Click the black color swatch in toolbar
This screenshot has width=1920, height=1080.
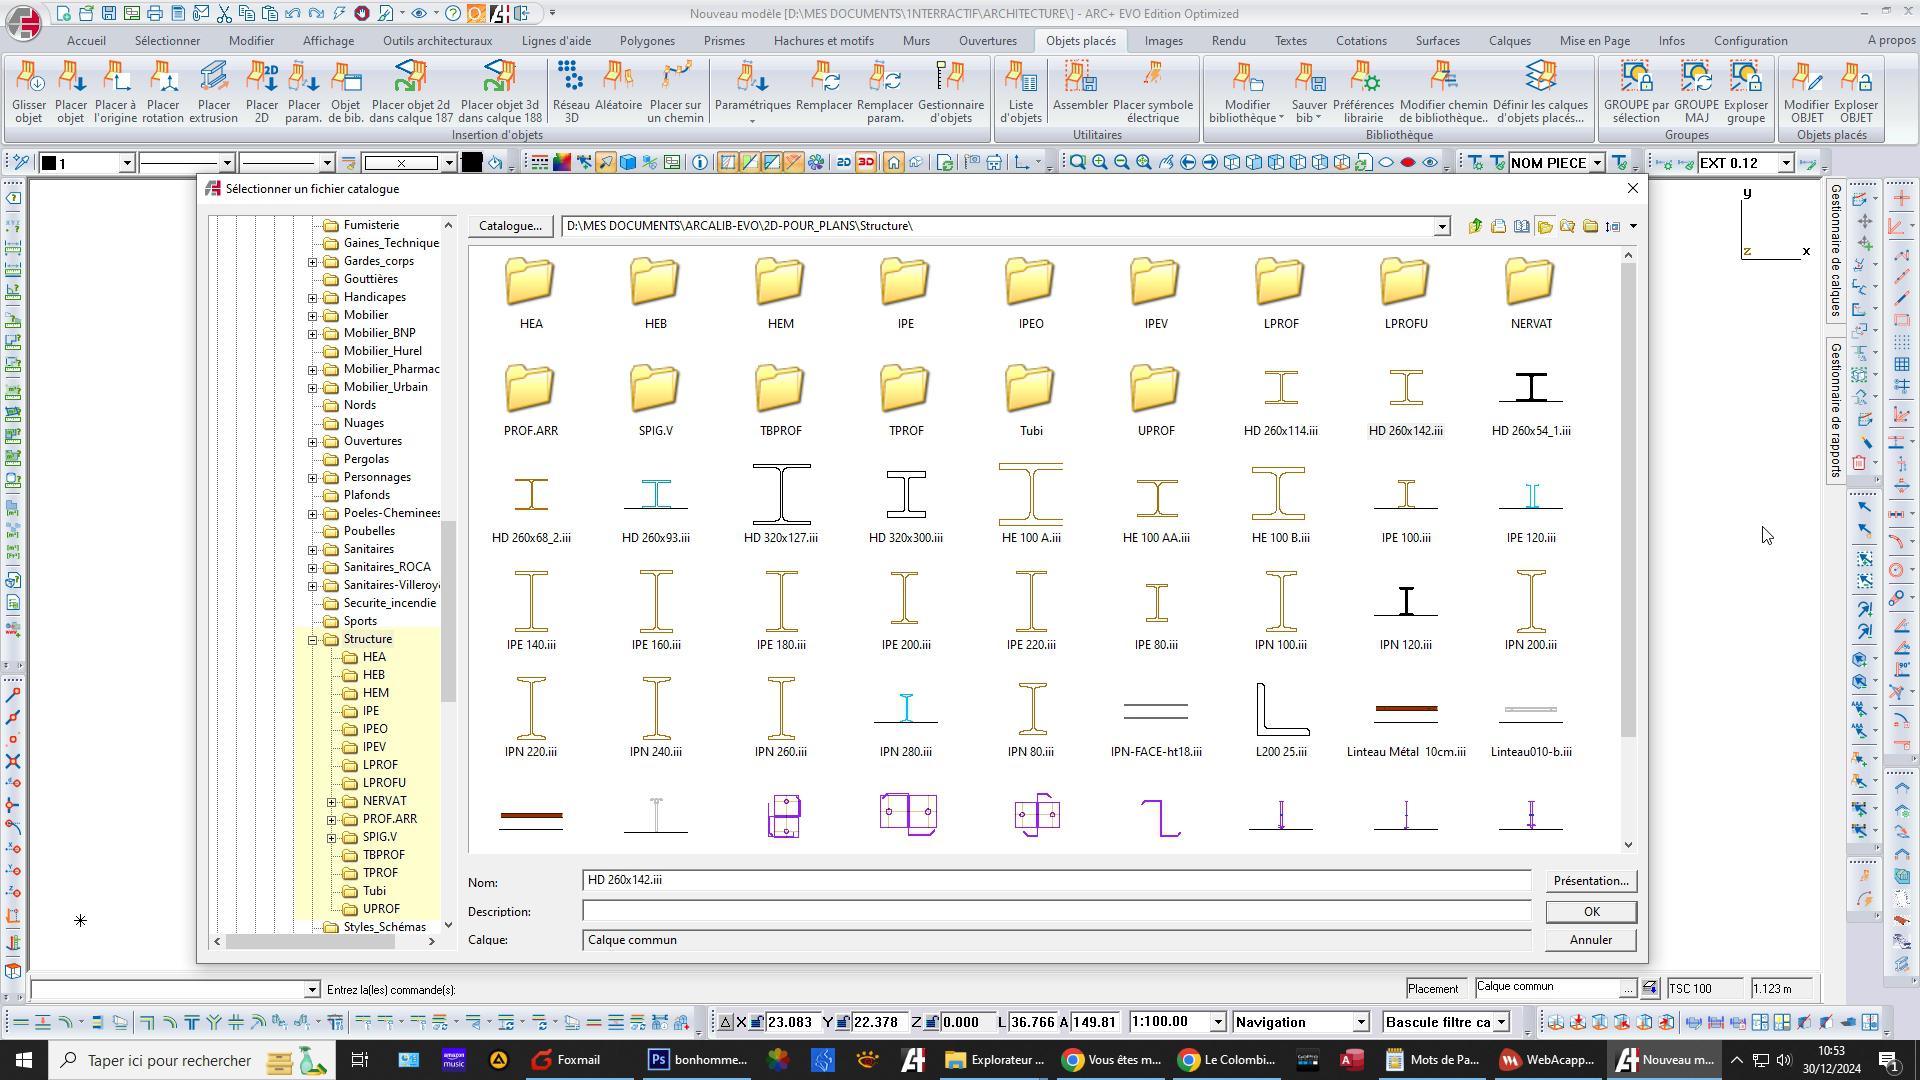(471, 163)
